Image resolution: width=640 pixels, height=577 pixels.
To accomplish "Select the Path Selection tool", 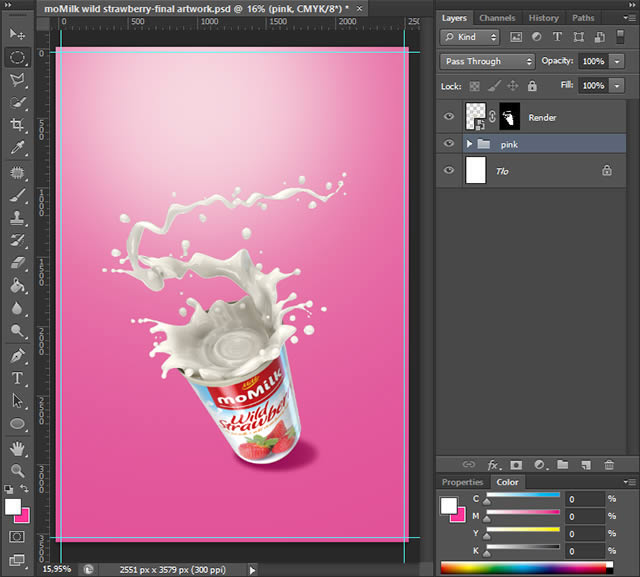I will click(17, 401).
